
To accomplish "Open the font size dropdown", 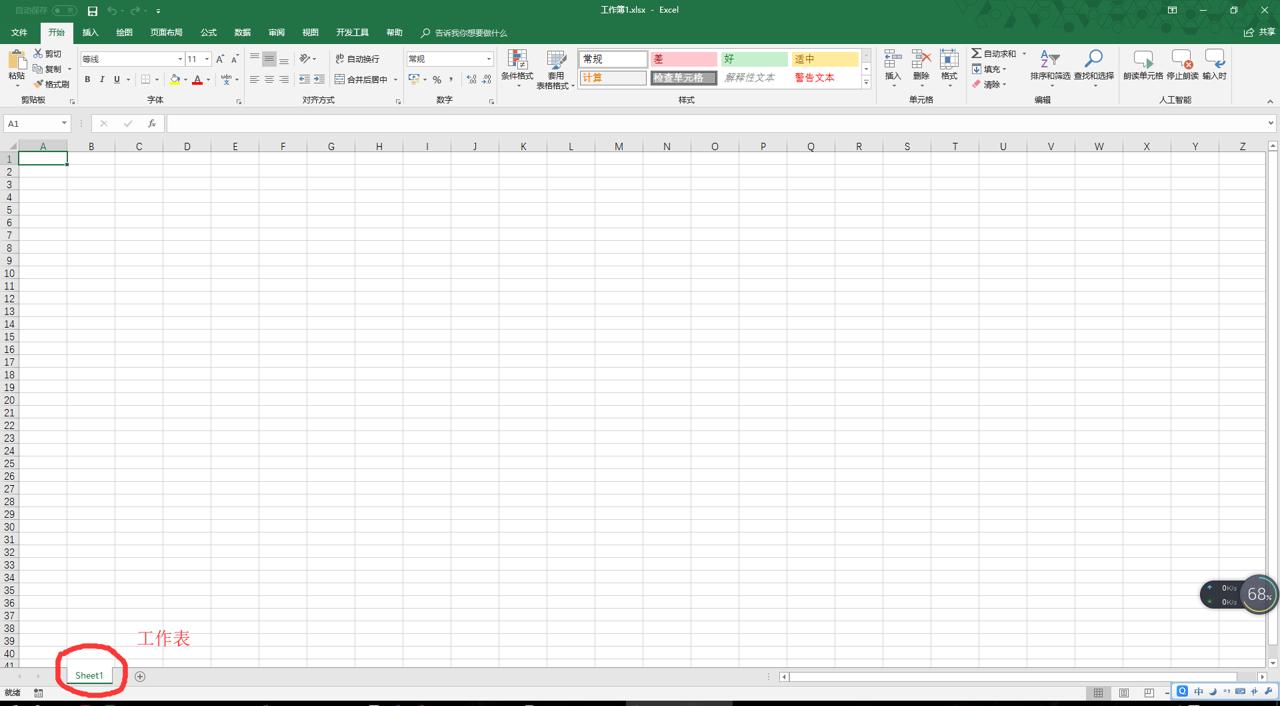I will [205, 58].
